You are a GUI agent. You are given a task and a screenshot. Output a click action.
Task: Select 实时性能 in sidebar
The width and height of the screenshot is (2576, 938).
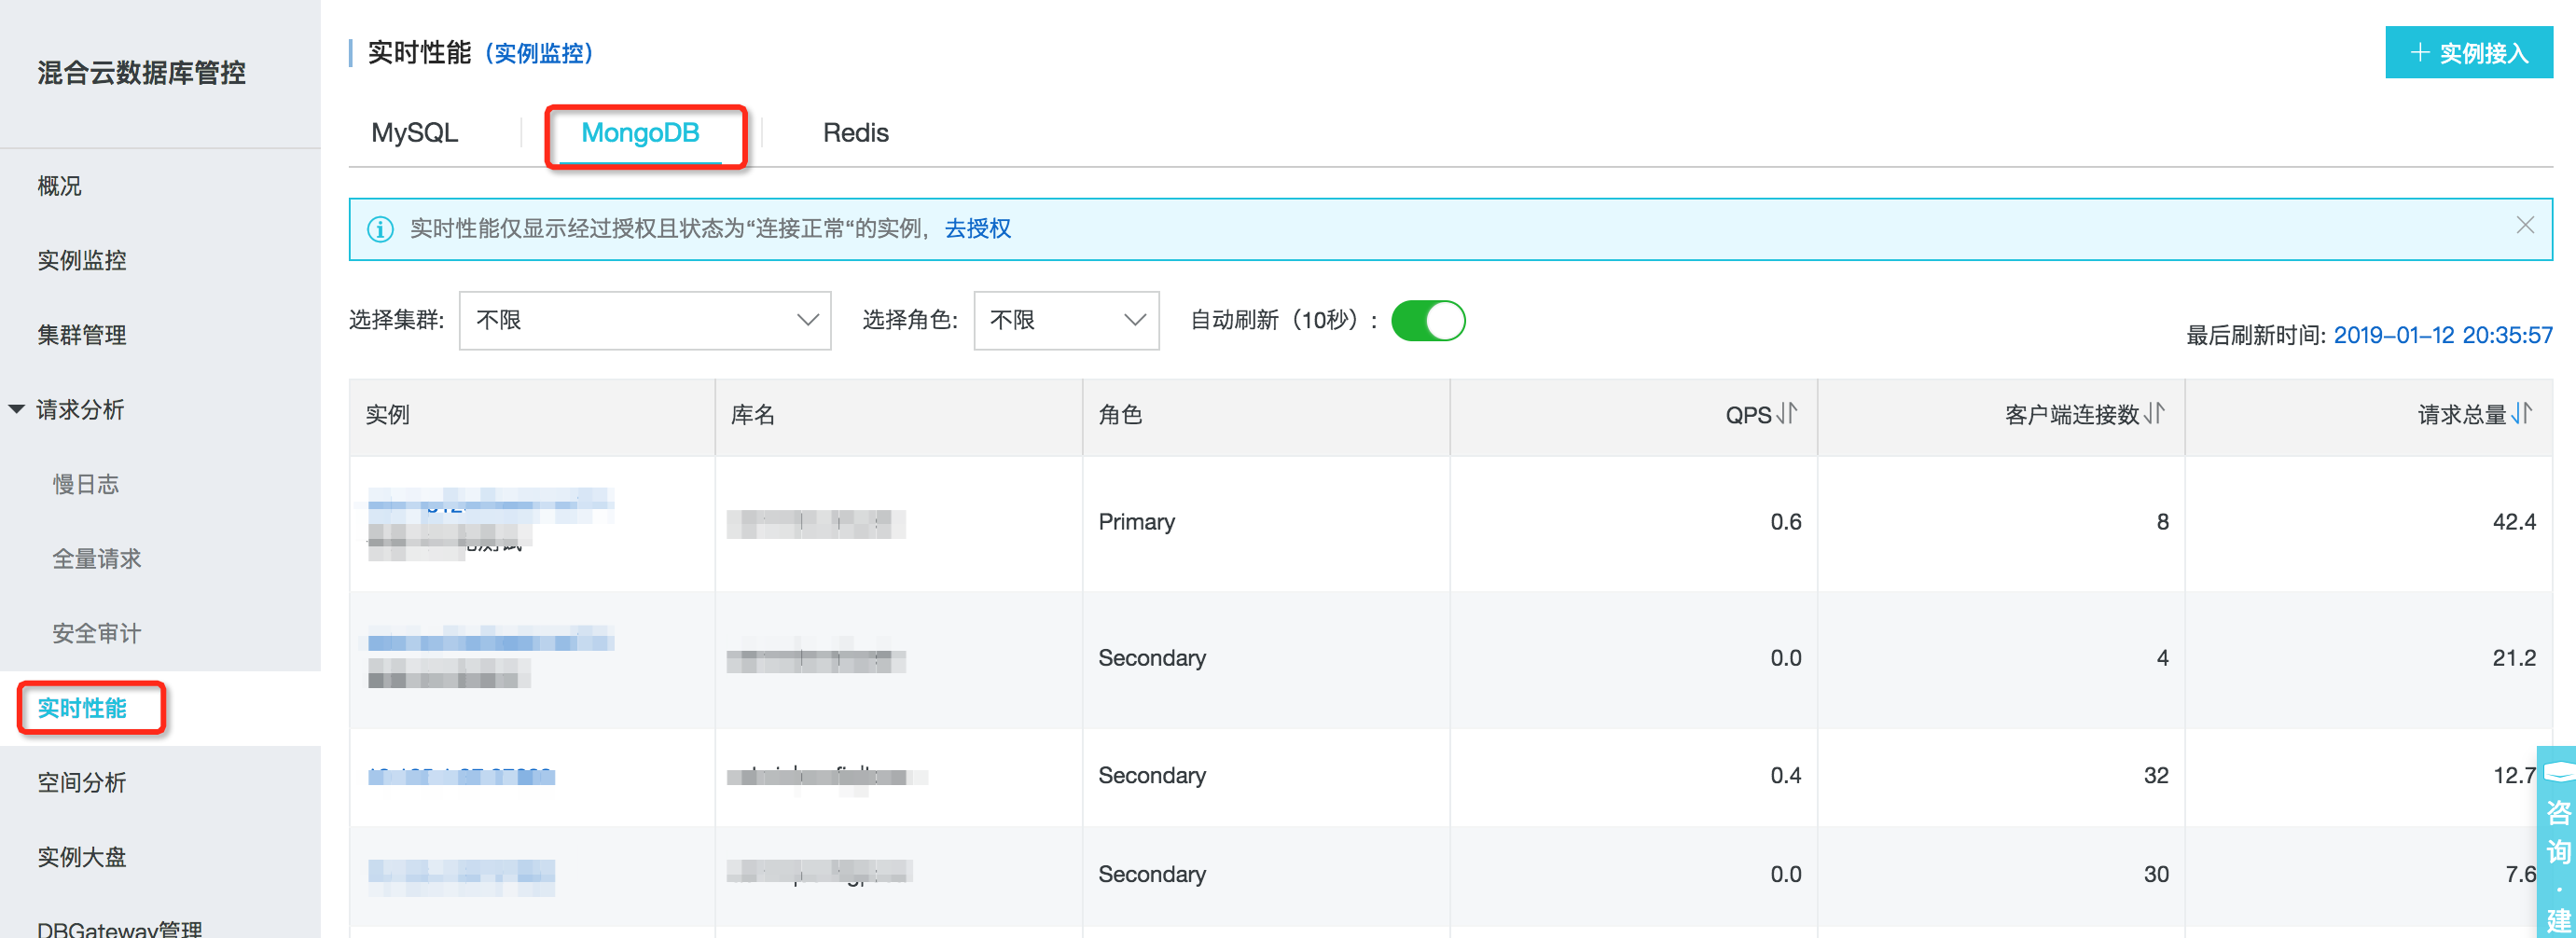[82, 708]
